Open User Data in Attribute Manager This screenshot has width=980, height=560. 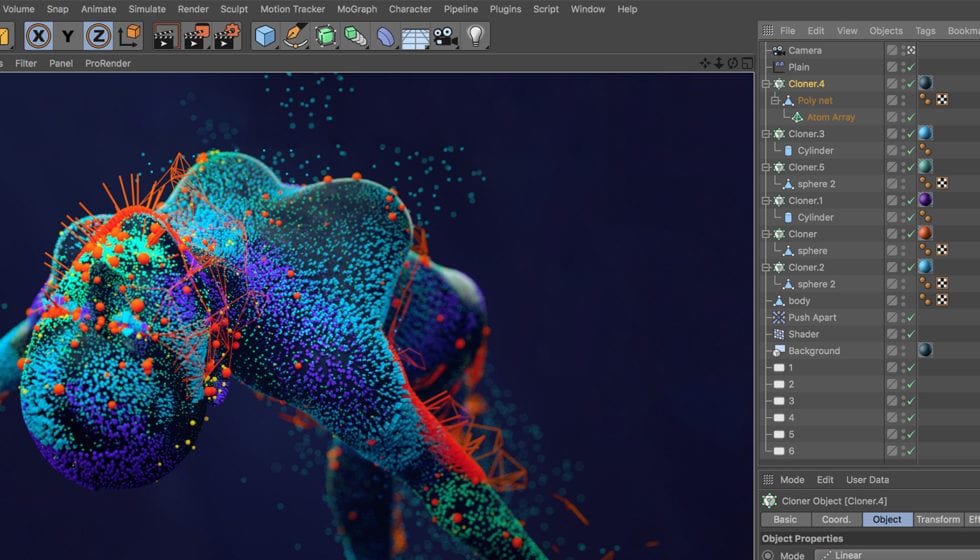[x=868, y=480]
